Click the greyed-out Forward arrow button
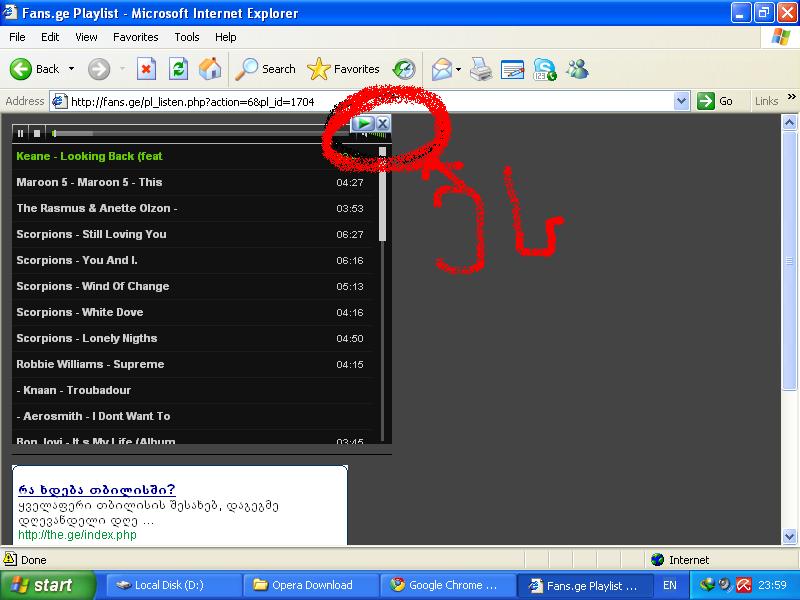The width and height of the screenshot is (800, 600). coord(99,69)
